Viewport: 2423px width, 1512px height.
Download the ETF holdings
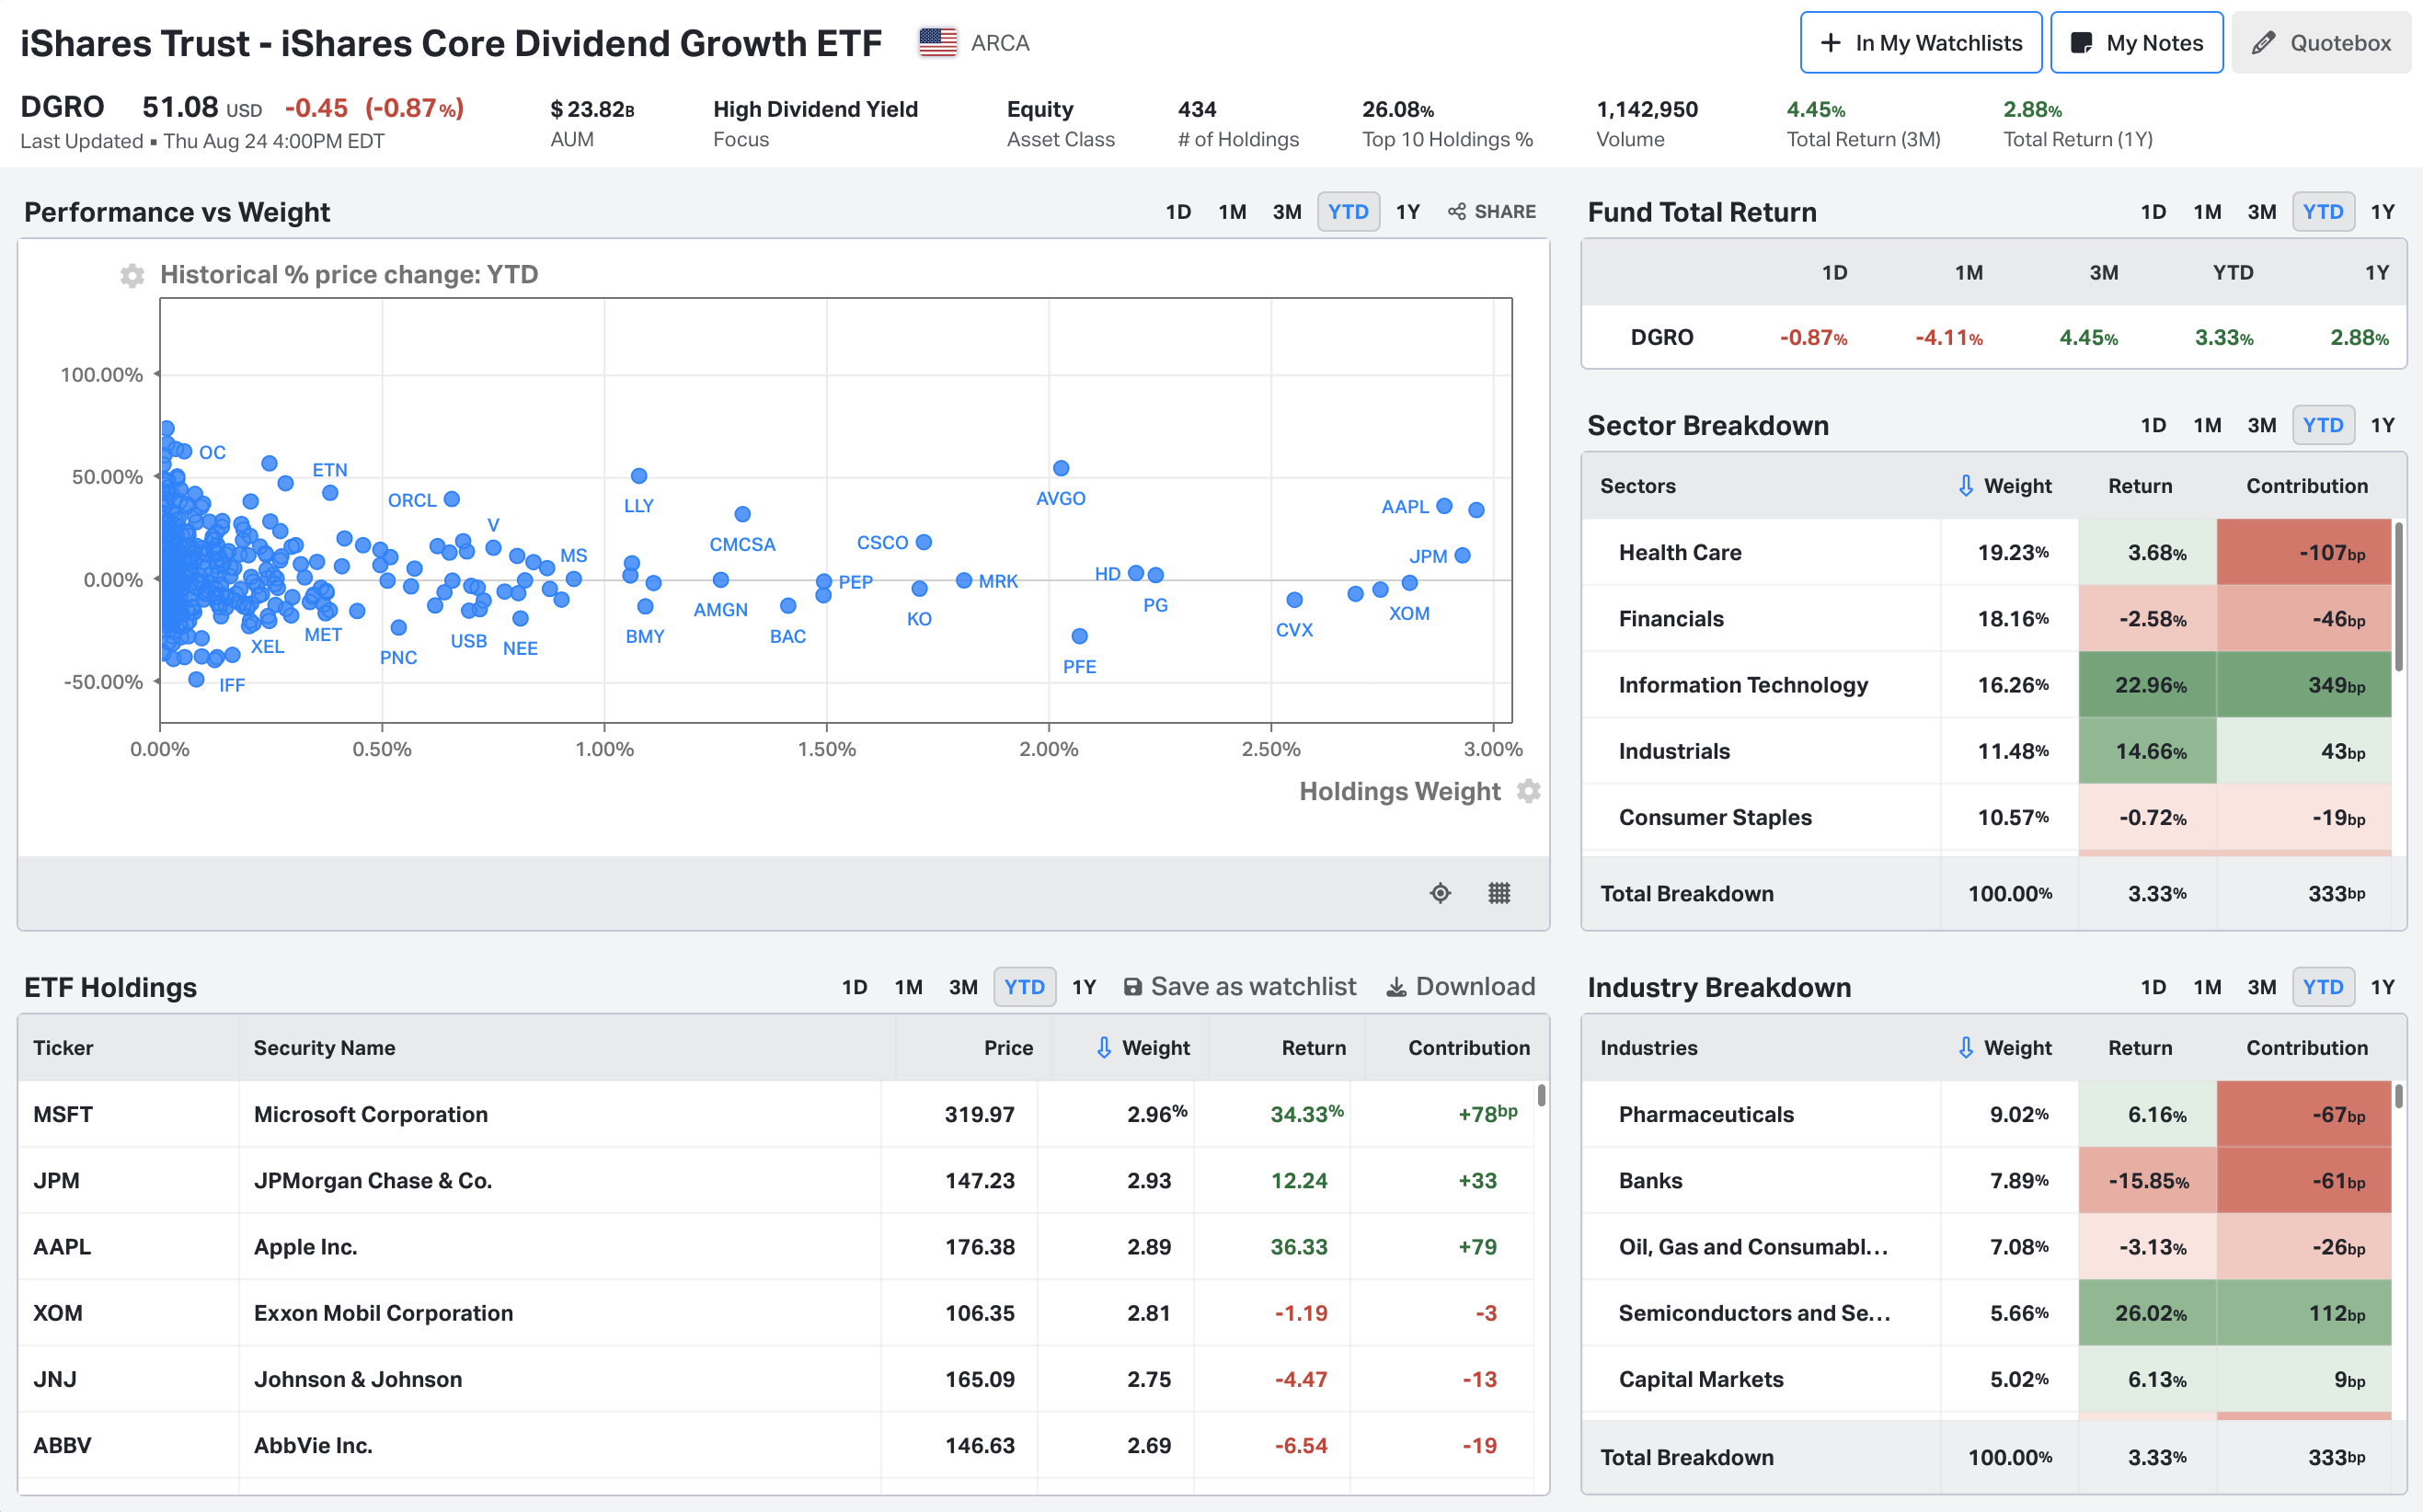pos(1461,987)
